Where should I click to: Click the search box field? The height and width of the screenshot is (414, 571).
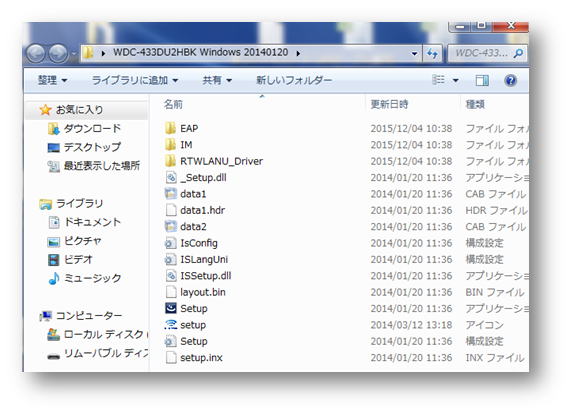(x=488, y=54)
